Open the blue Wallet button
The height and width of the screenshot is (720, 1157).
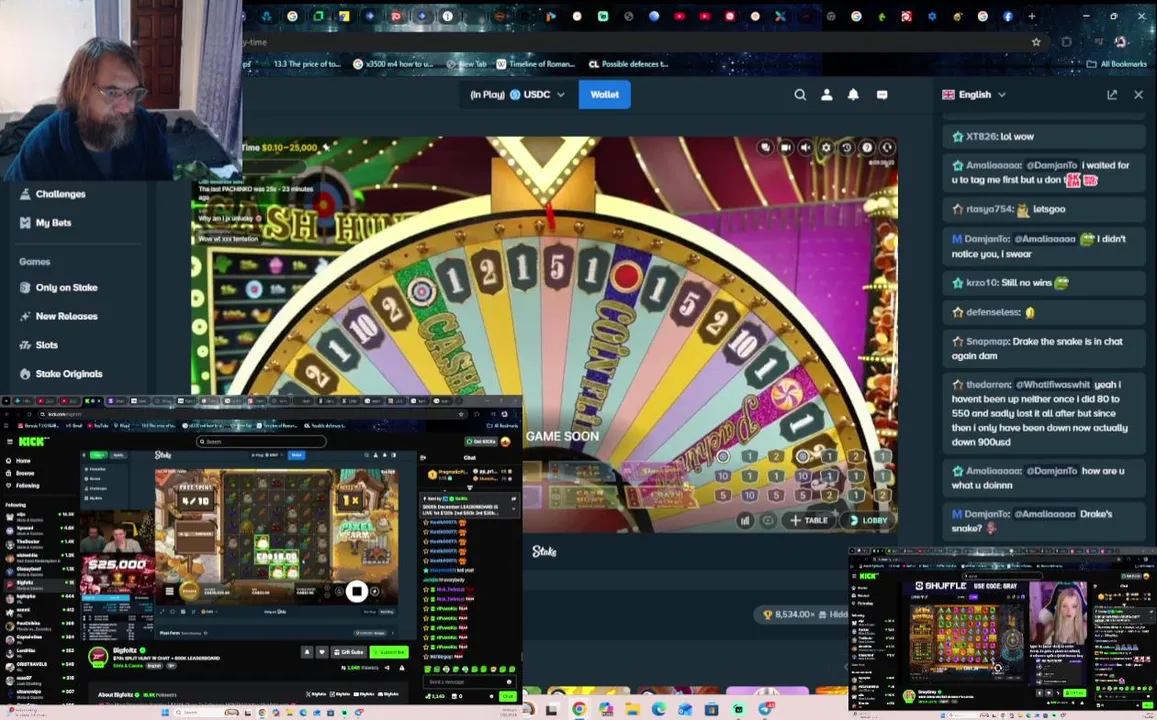point(604,94)
